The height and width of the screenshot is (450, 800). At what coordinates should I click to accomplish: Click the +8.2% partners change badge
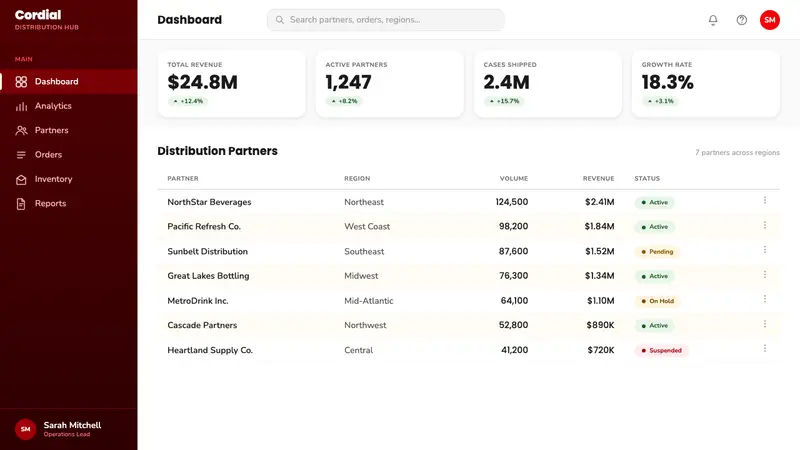(x=344, y=101)
